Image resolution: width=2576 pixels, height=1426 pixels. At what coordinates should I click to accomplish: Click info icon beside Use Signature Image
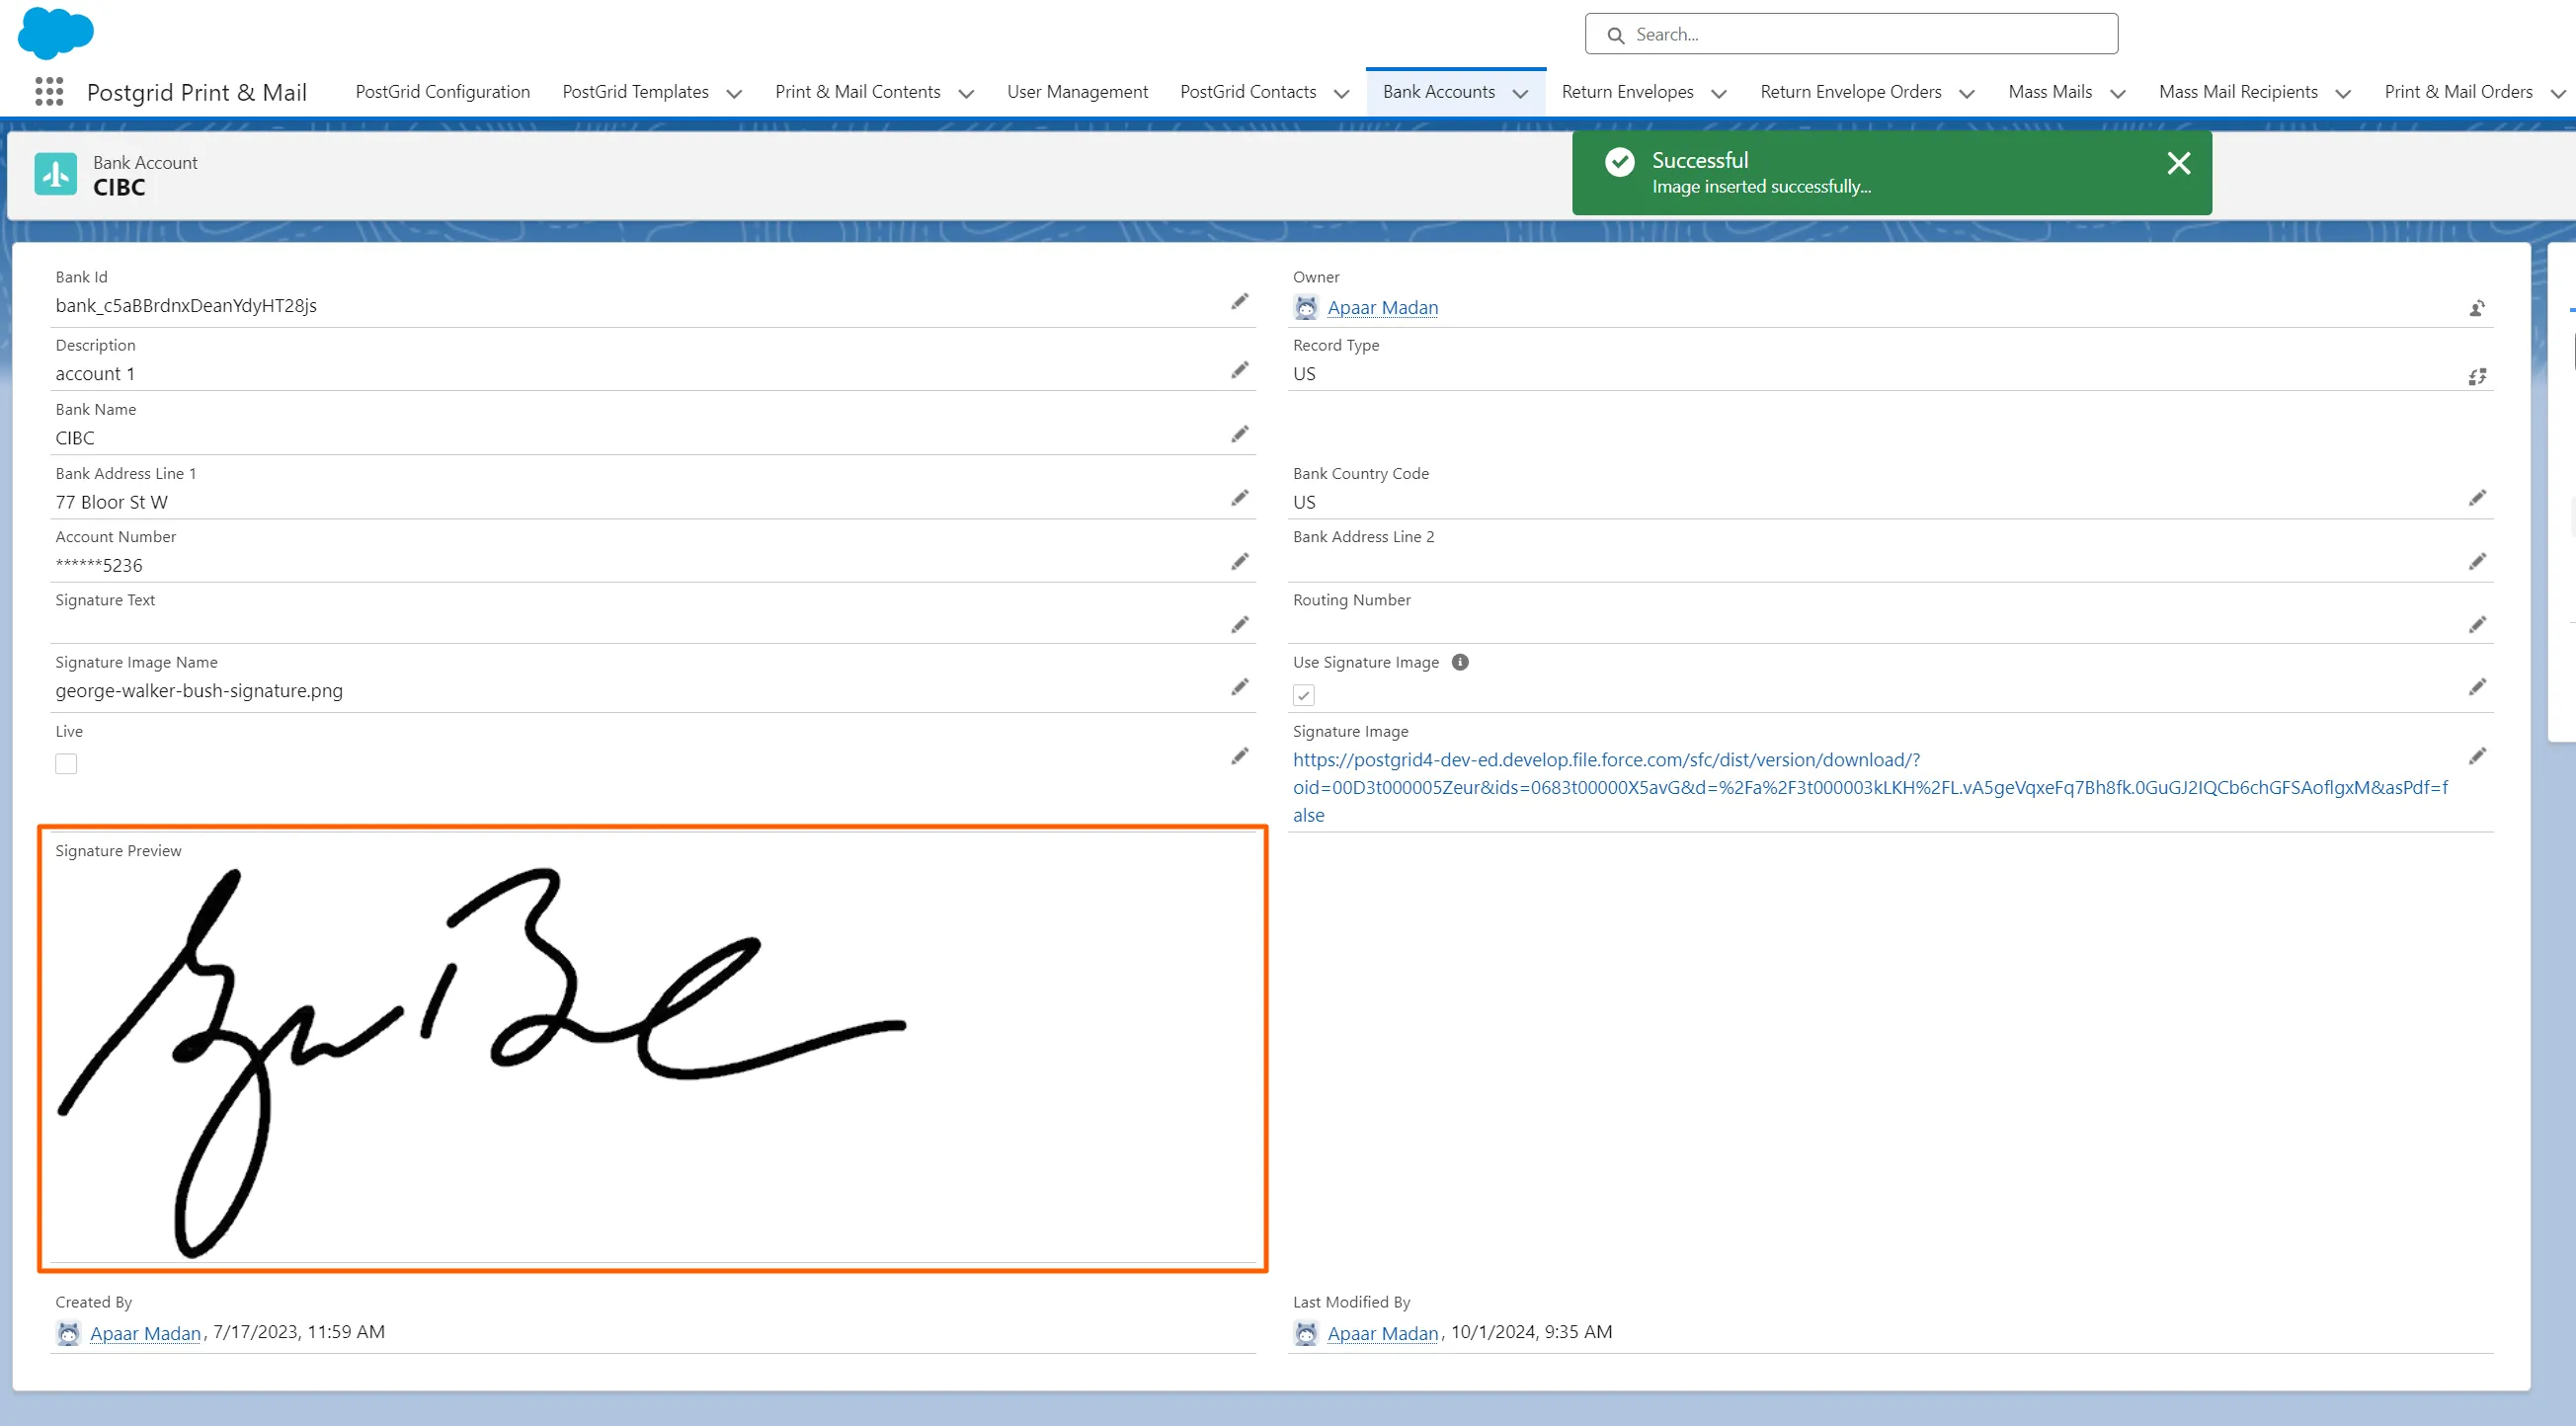(x=1459, y=662)
